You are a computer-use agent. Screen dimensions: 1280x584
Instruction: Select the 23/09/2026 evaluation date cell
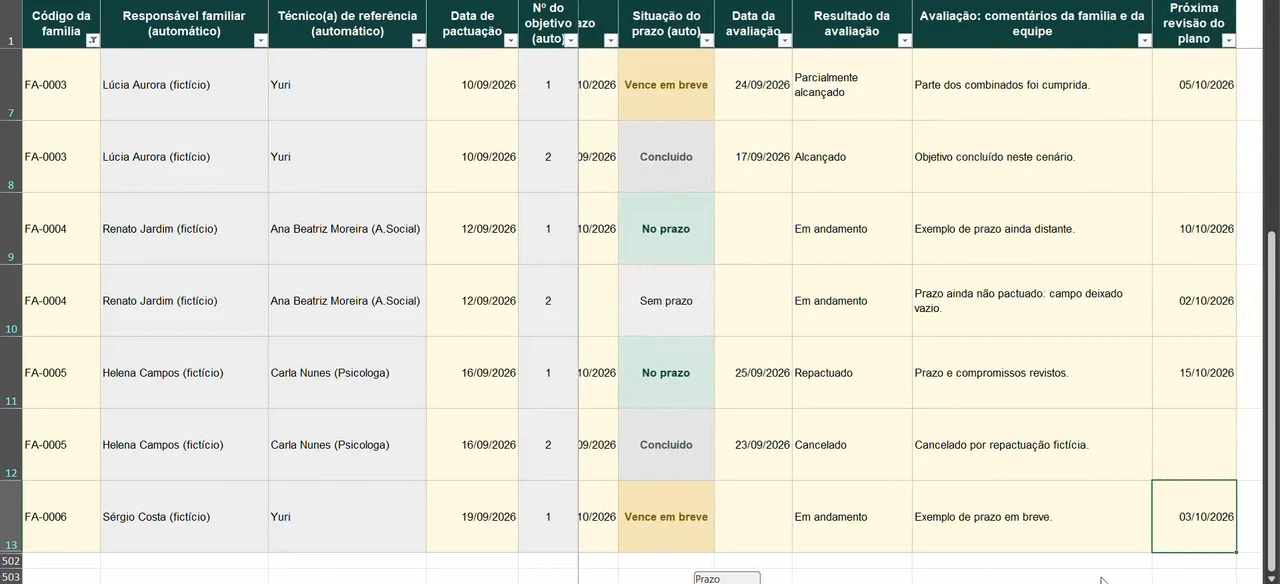tap(753, 445)
